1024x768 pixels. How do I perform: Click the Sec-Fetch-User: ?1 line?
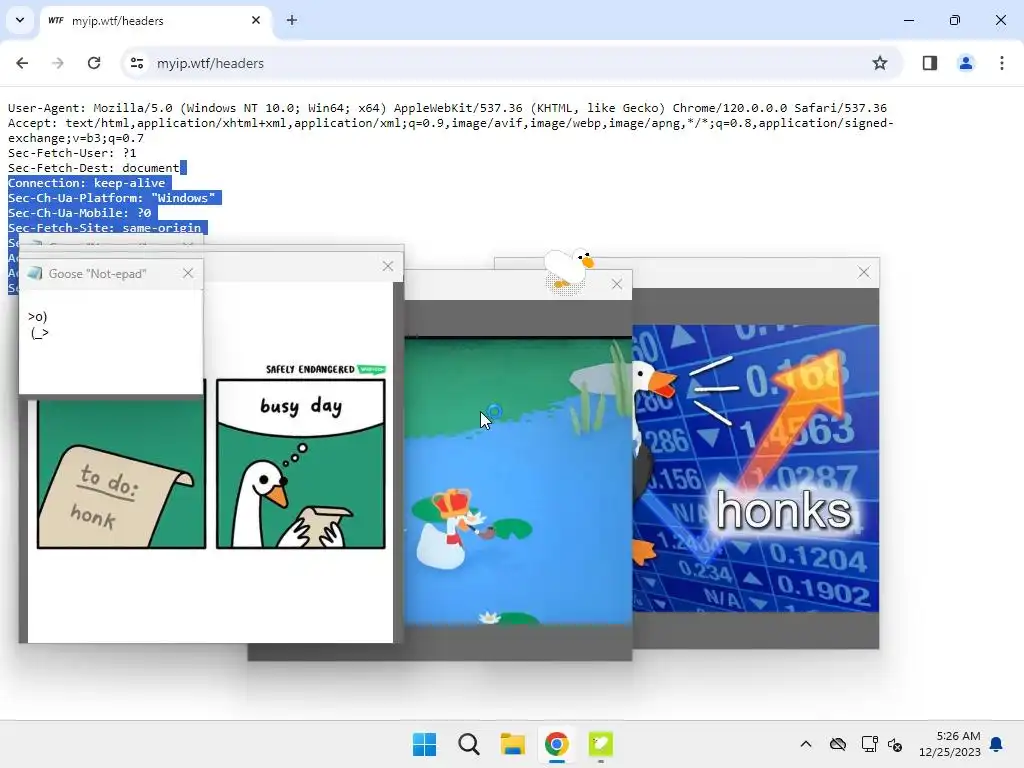[x=72, y=153]
